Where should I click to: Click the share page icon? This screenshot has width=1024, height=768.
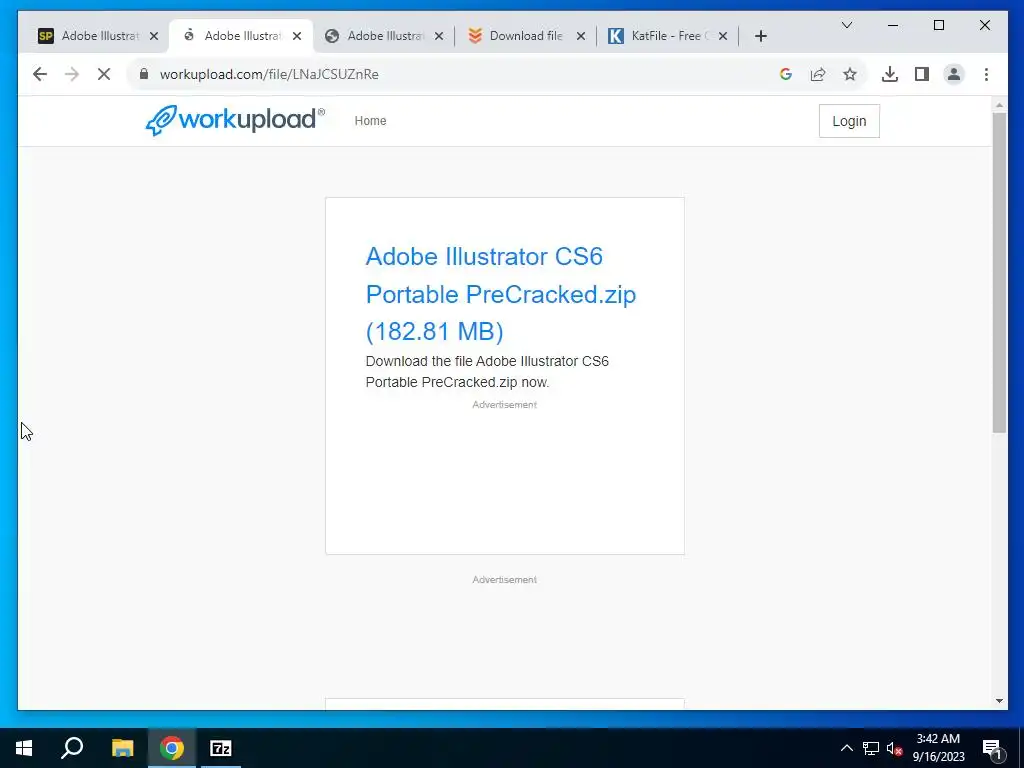[818, 74]
